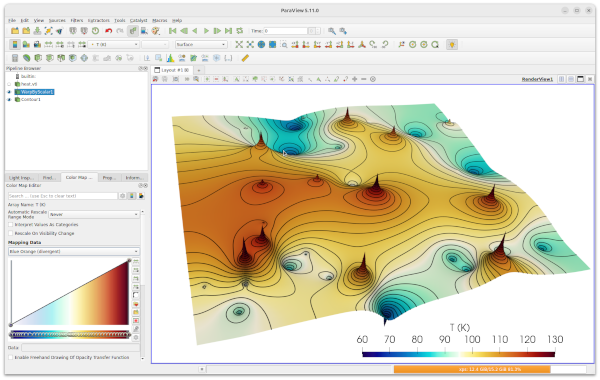Select Contour1 in the Pipeline Browser
The height and width of the screenshot is (380, 600).
point(31,99)
